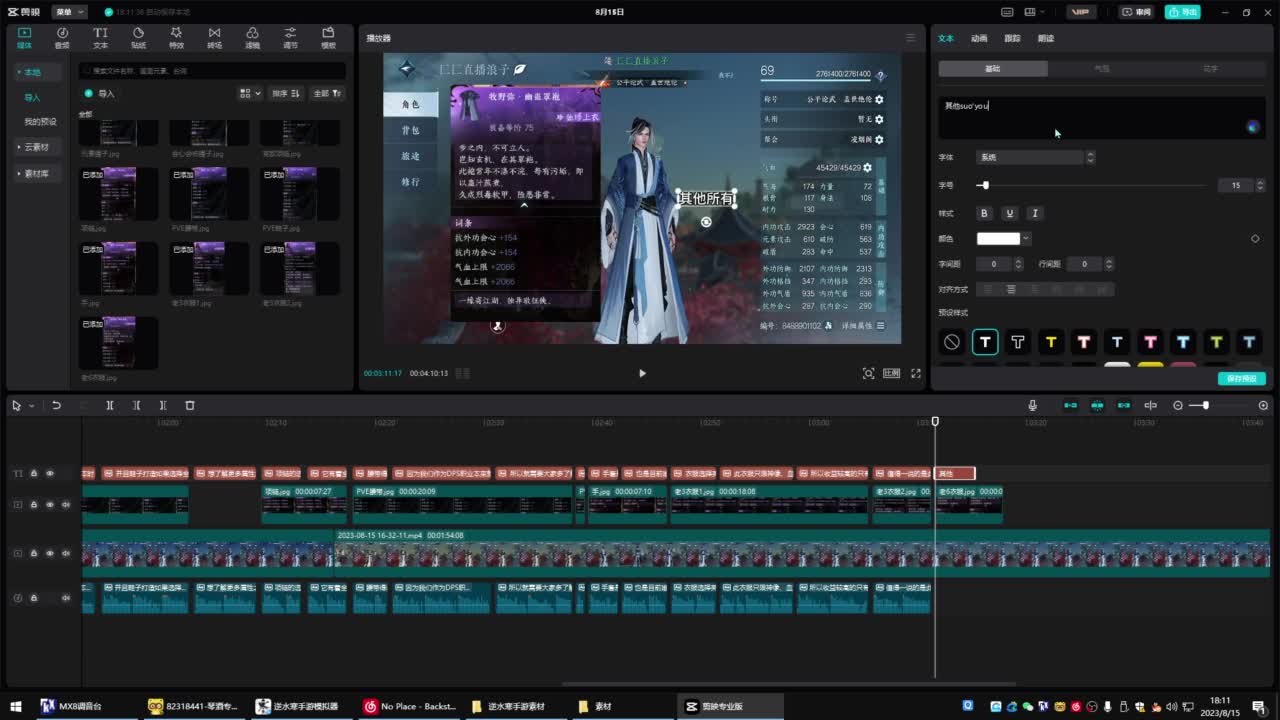The width and height of the screenshot is (1280, 720).
Task: Click the trim-right tool in timeline toolbar
Action: (163, 405)
